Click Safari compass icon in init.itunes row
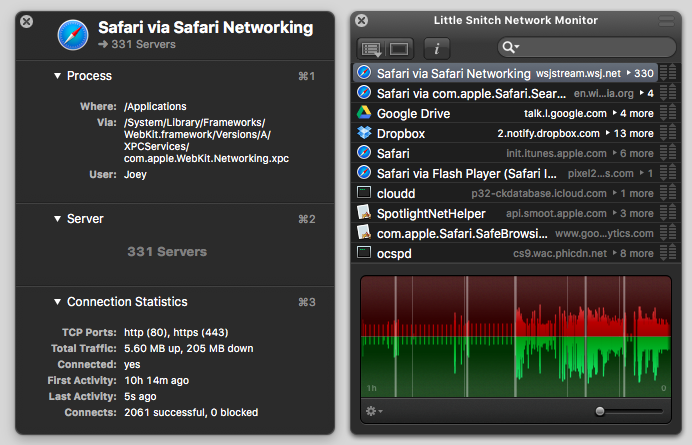Screen dimensions: 692x445 364,153
